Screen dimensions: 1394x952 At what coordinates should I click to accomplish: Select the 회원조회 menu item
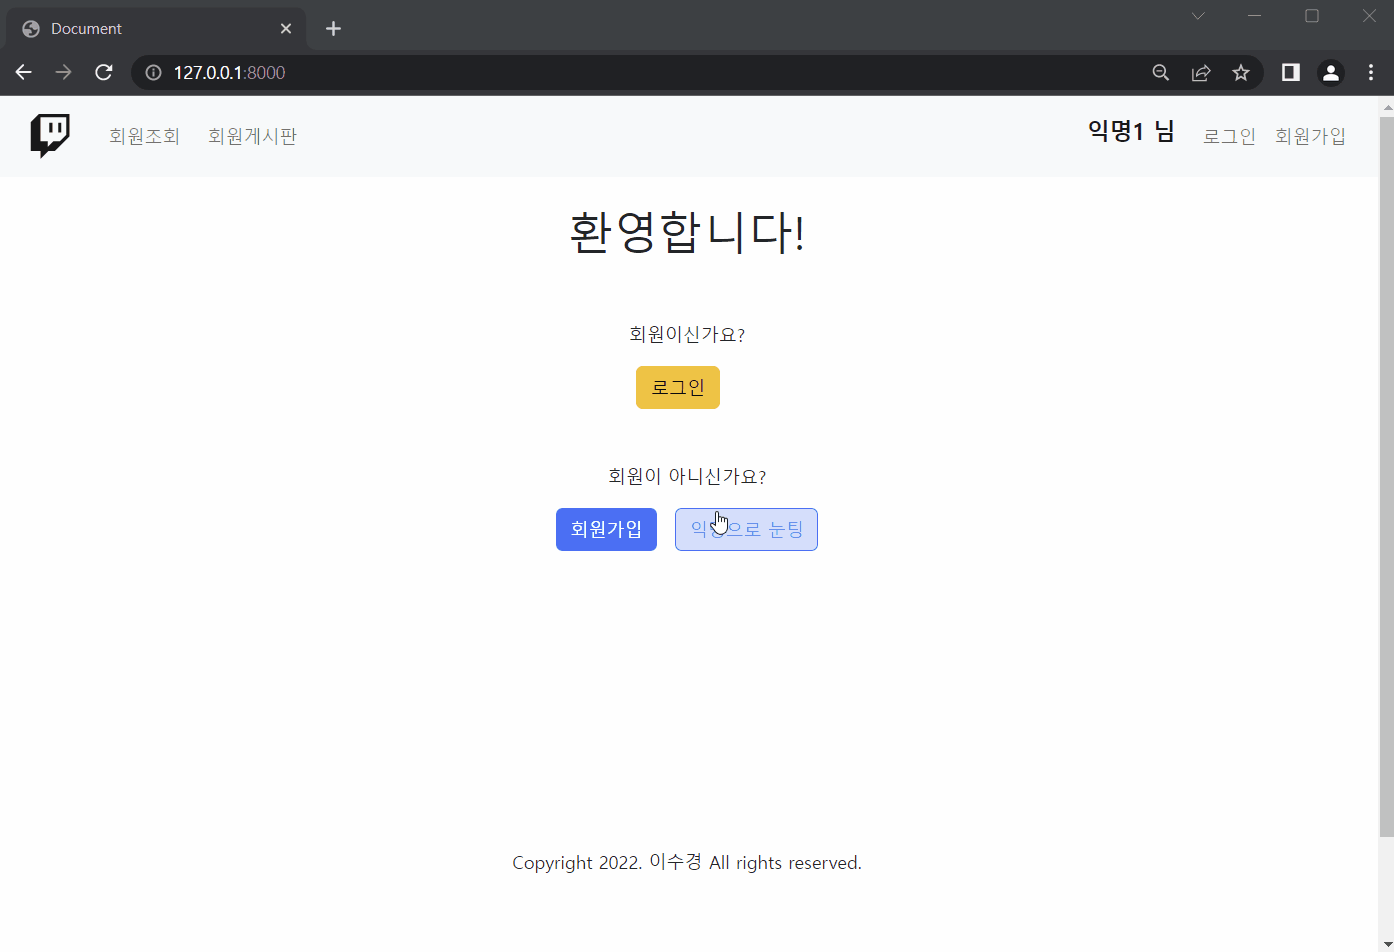tap(144, 136)
